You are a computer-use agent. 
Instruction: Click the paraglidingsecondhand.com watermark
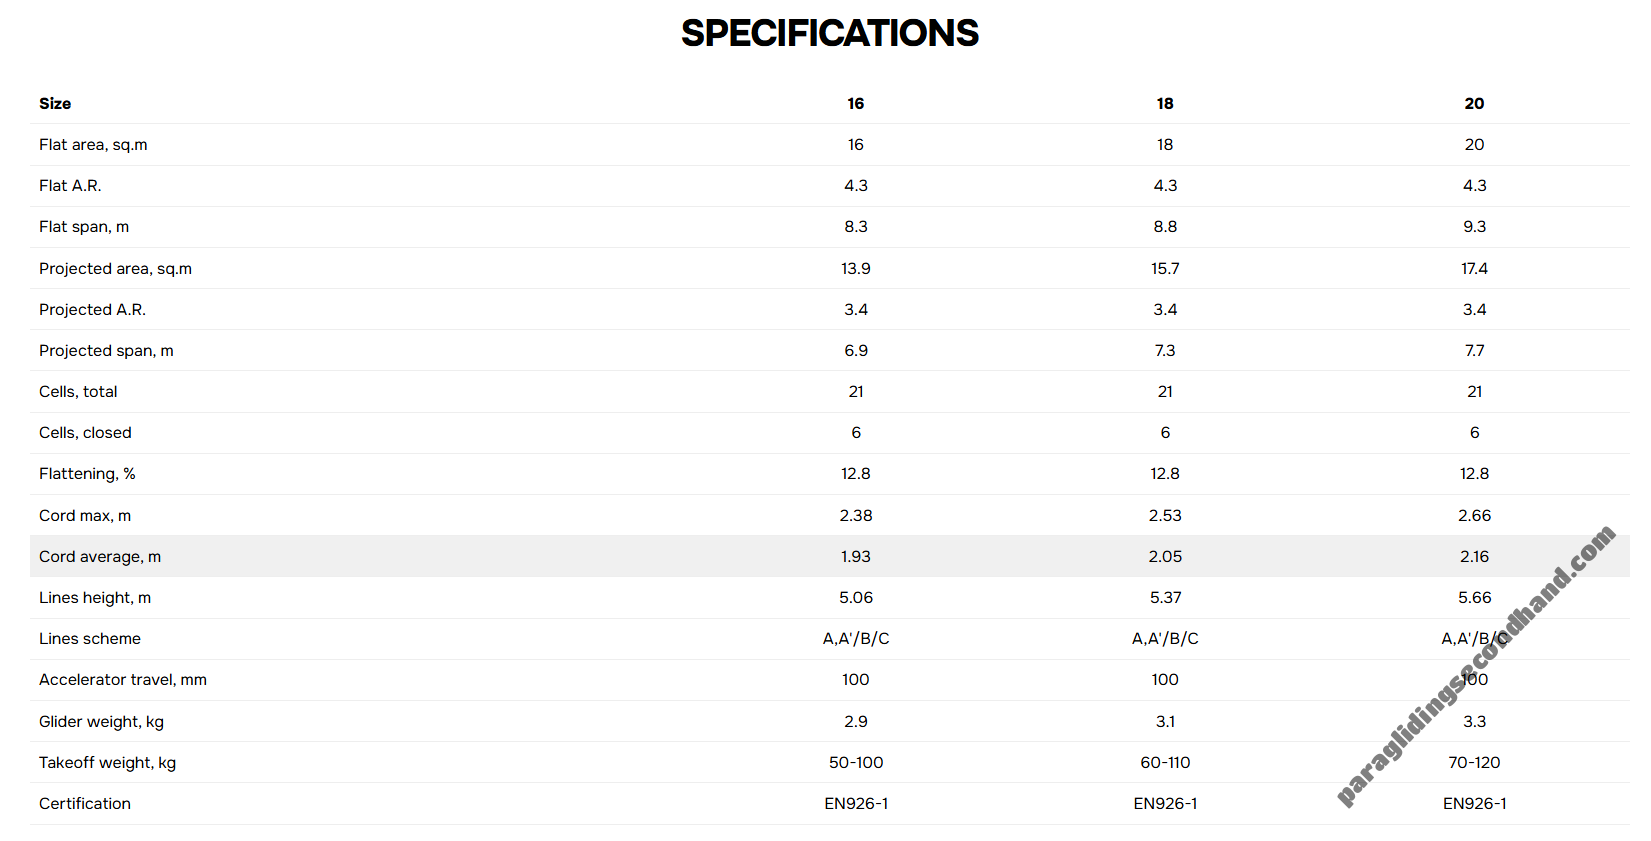(x=1476, y=666)
